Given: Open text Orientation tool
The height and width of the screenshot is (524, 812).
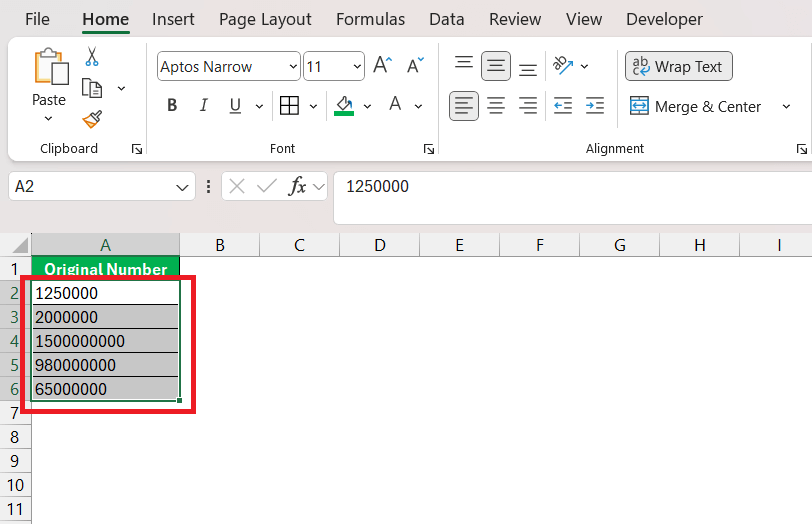Looking at the screenshot, I should (563, 66).
